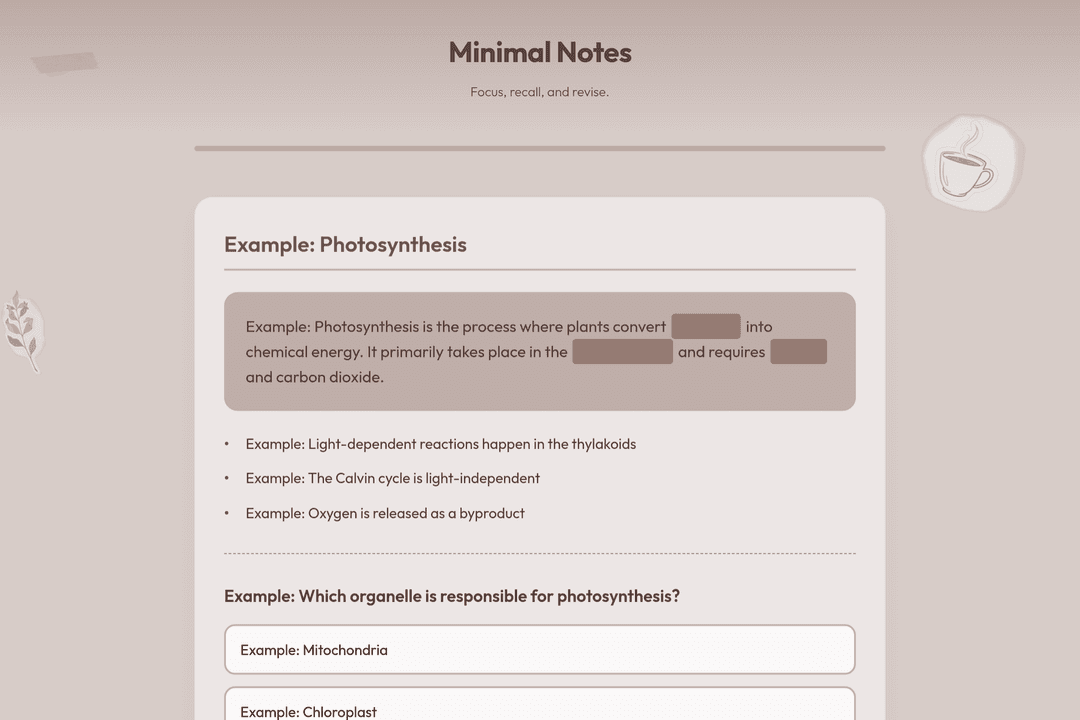Reveal the first hidden blank after 'plants convert'
The width and height of the screenshot is (1080, 720).
tap(705, 327)
